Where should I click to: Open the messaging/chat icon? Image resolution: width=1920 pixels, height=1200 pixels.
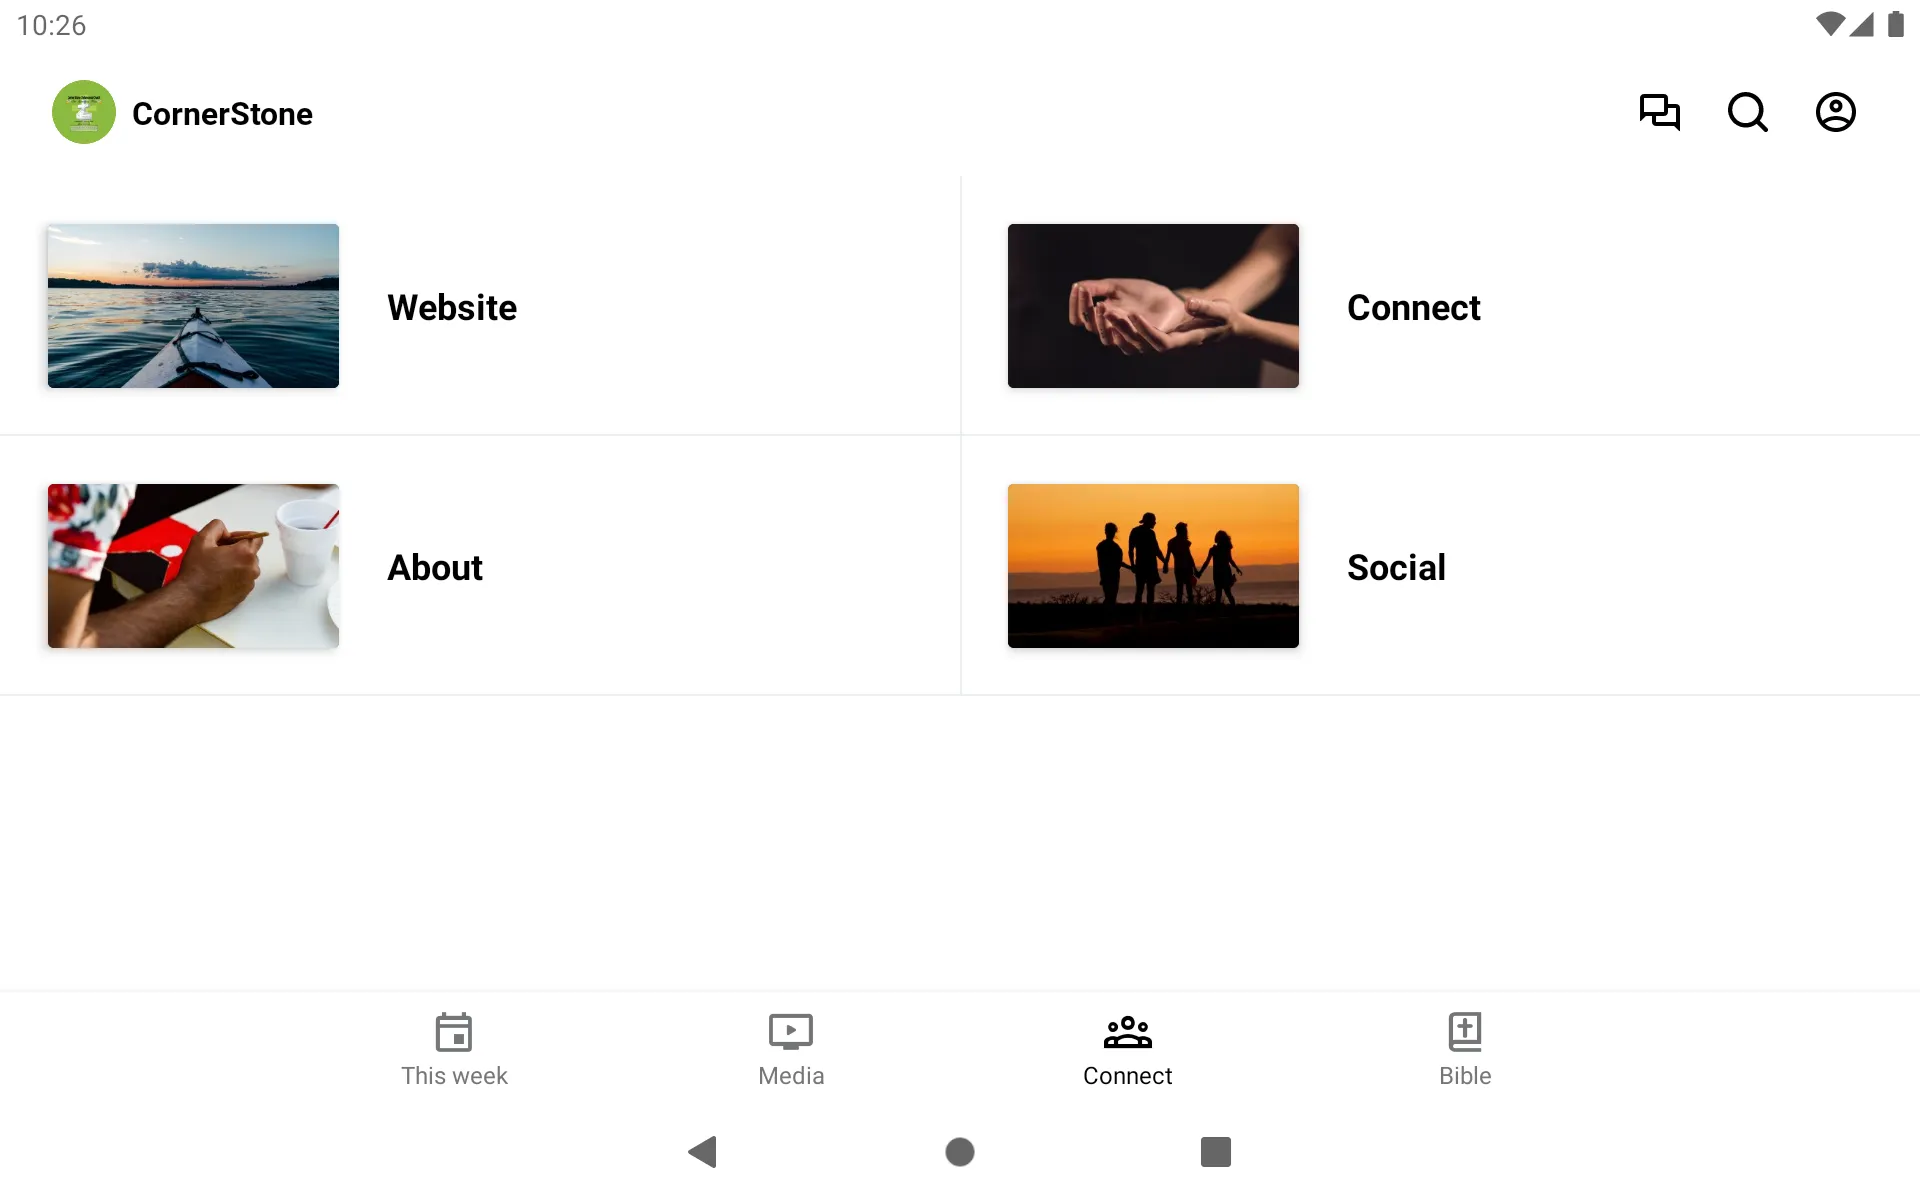pyautogui.click(x=1659, y=112)
